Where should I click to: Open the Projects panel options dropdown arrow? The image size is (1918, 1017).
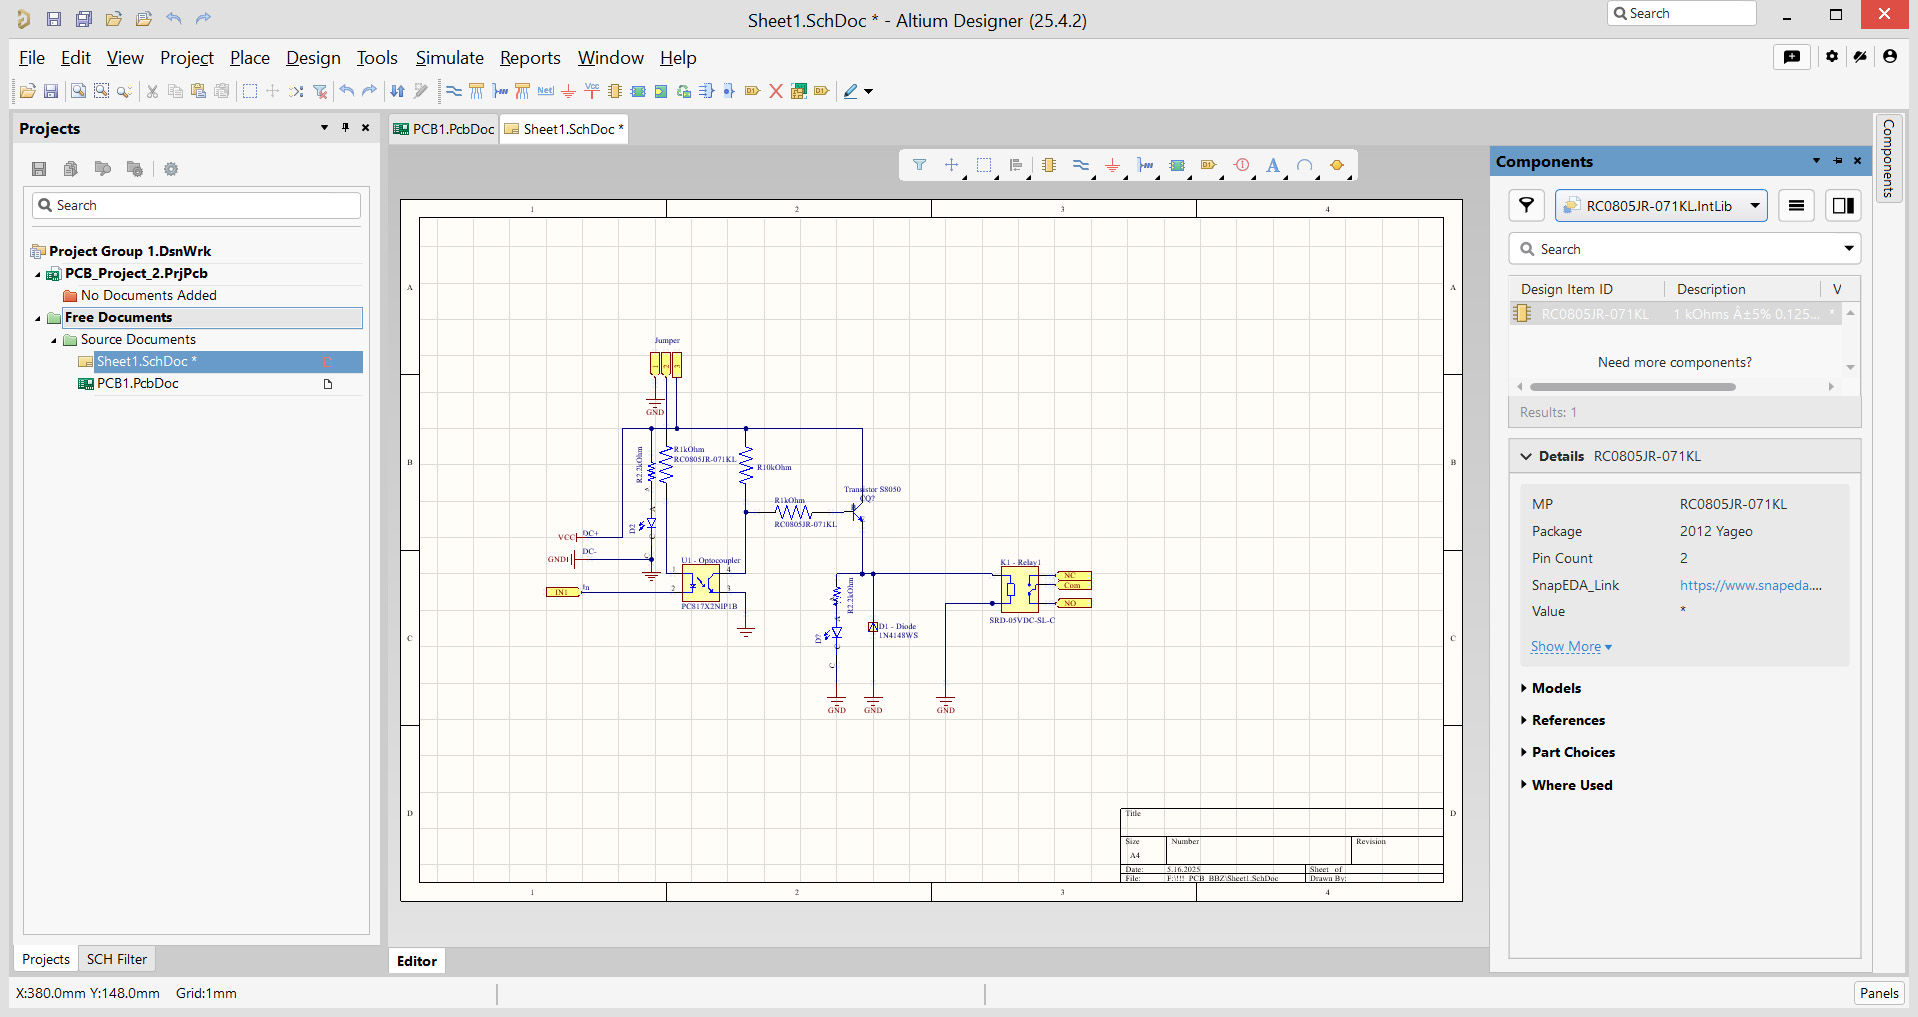click(324, 128)
